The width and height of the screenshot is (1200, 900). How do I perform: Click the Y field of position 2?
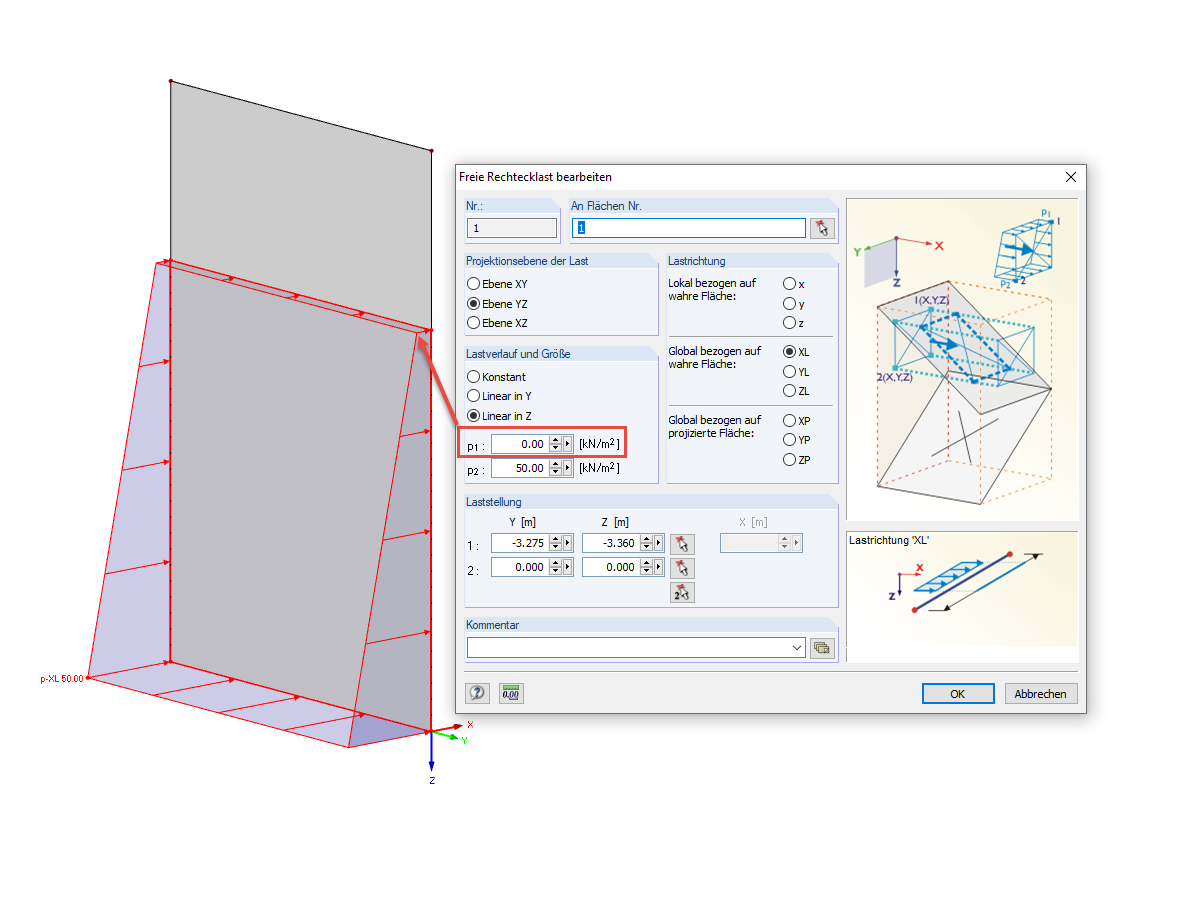[x=520, y=567]
